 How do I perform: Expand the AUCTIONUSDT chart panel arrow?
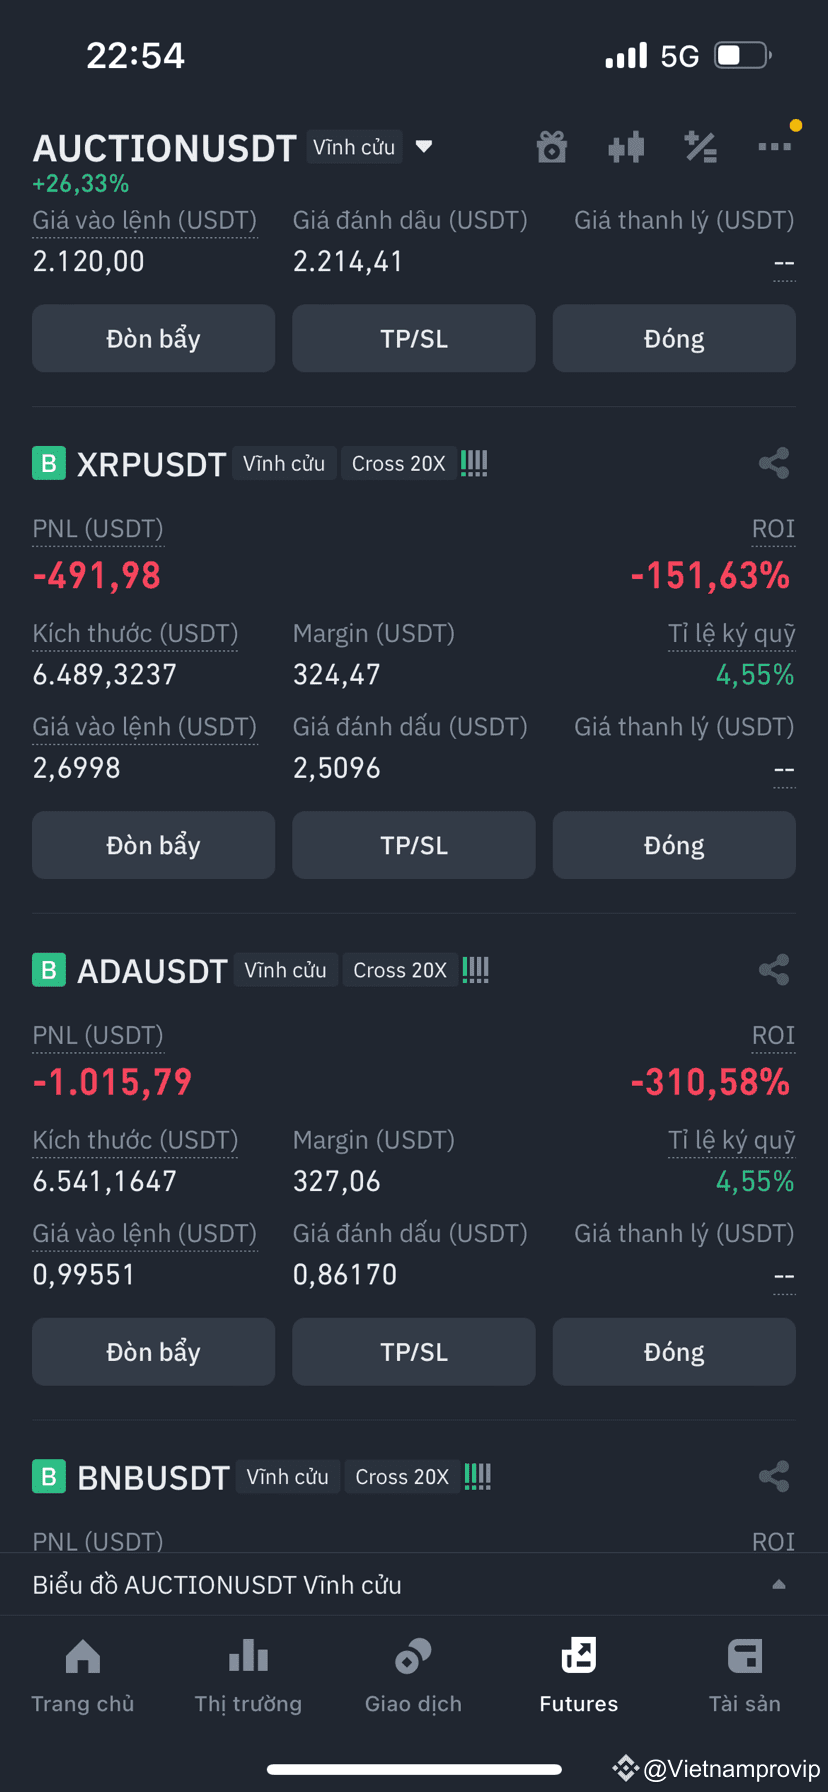779,1585
